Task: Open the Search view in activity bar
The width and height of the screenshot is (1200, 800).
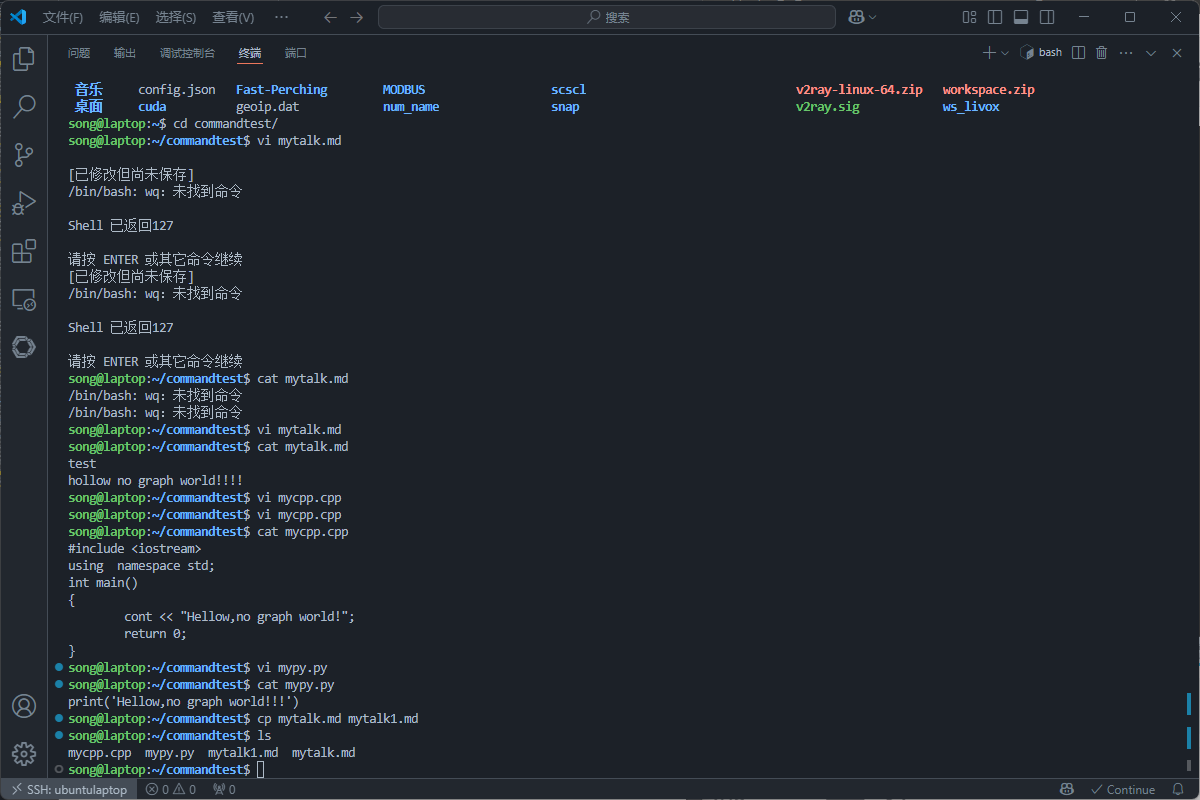Action: coord(23,107)
